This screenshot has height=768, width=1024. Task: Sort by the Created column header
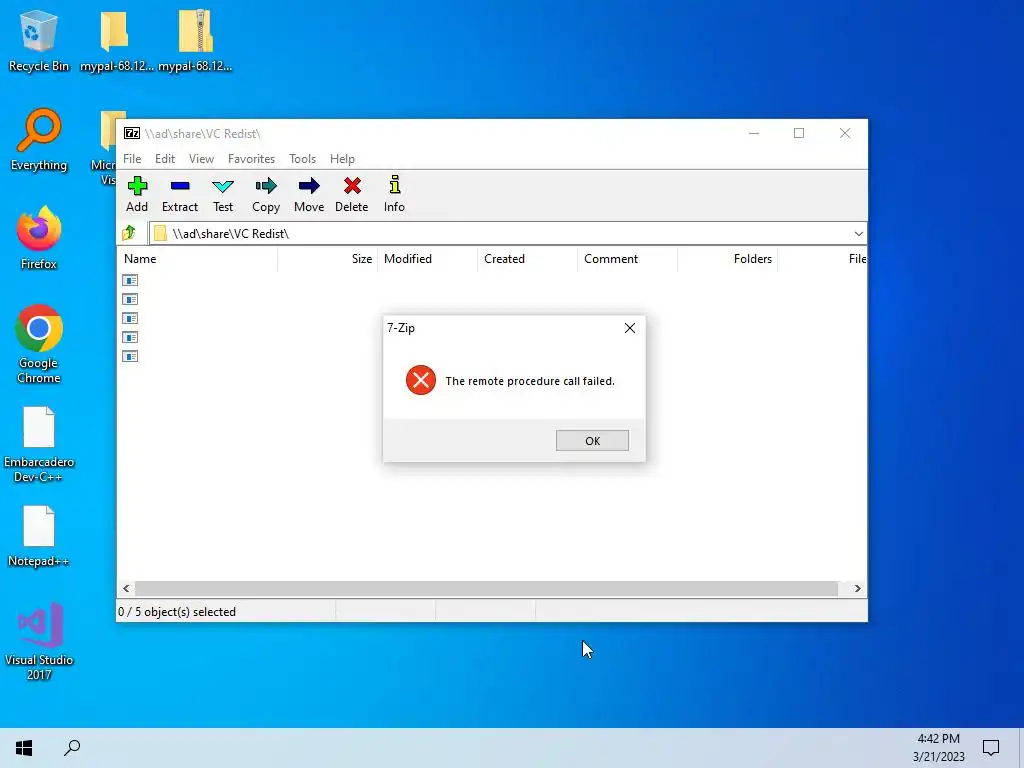coord(528,259)
